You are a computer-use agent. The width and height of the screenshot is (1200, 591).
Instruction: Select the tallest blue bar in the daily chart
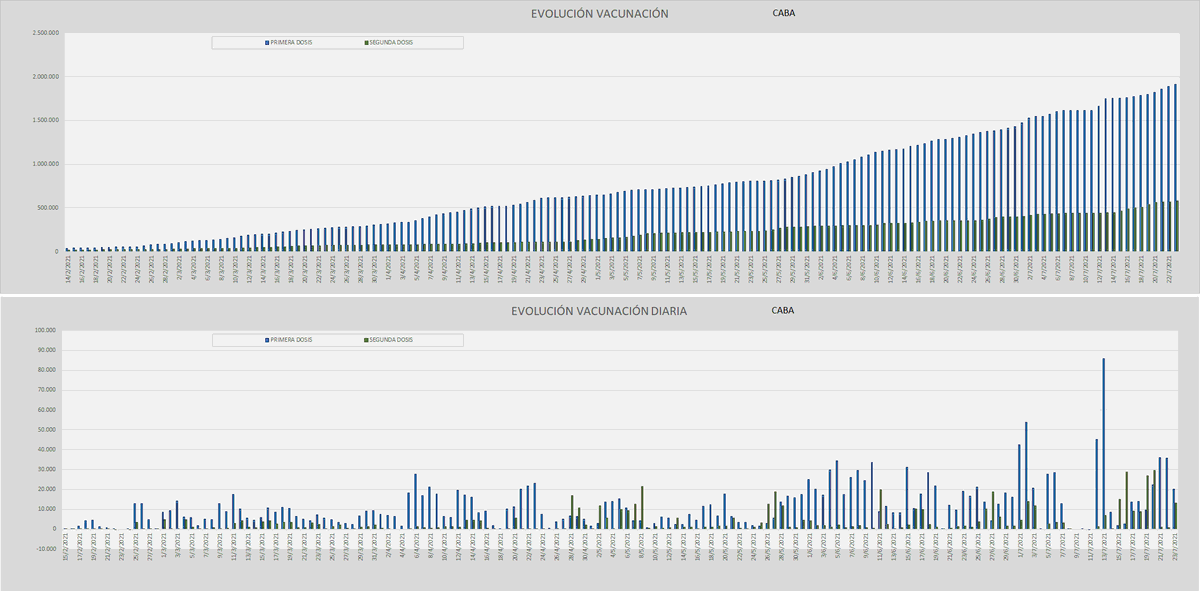pyautogui.click(x=1103, y=443)
